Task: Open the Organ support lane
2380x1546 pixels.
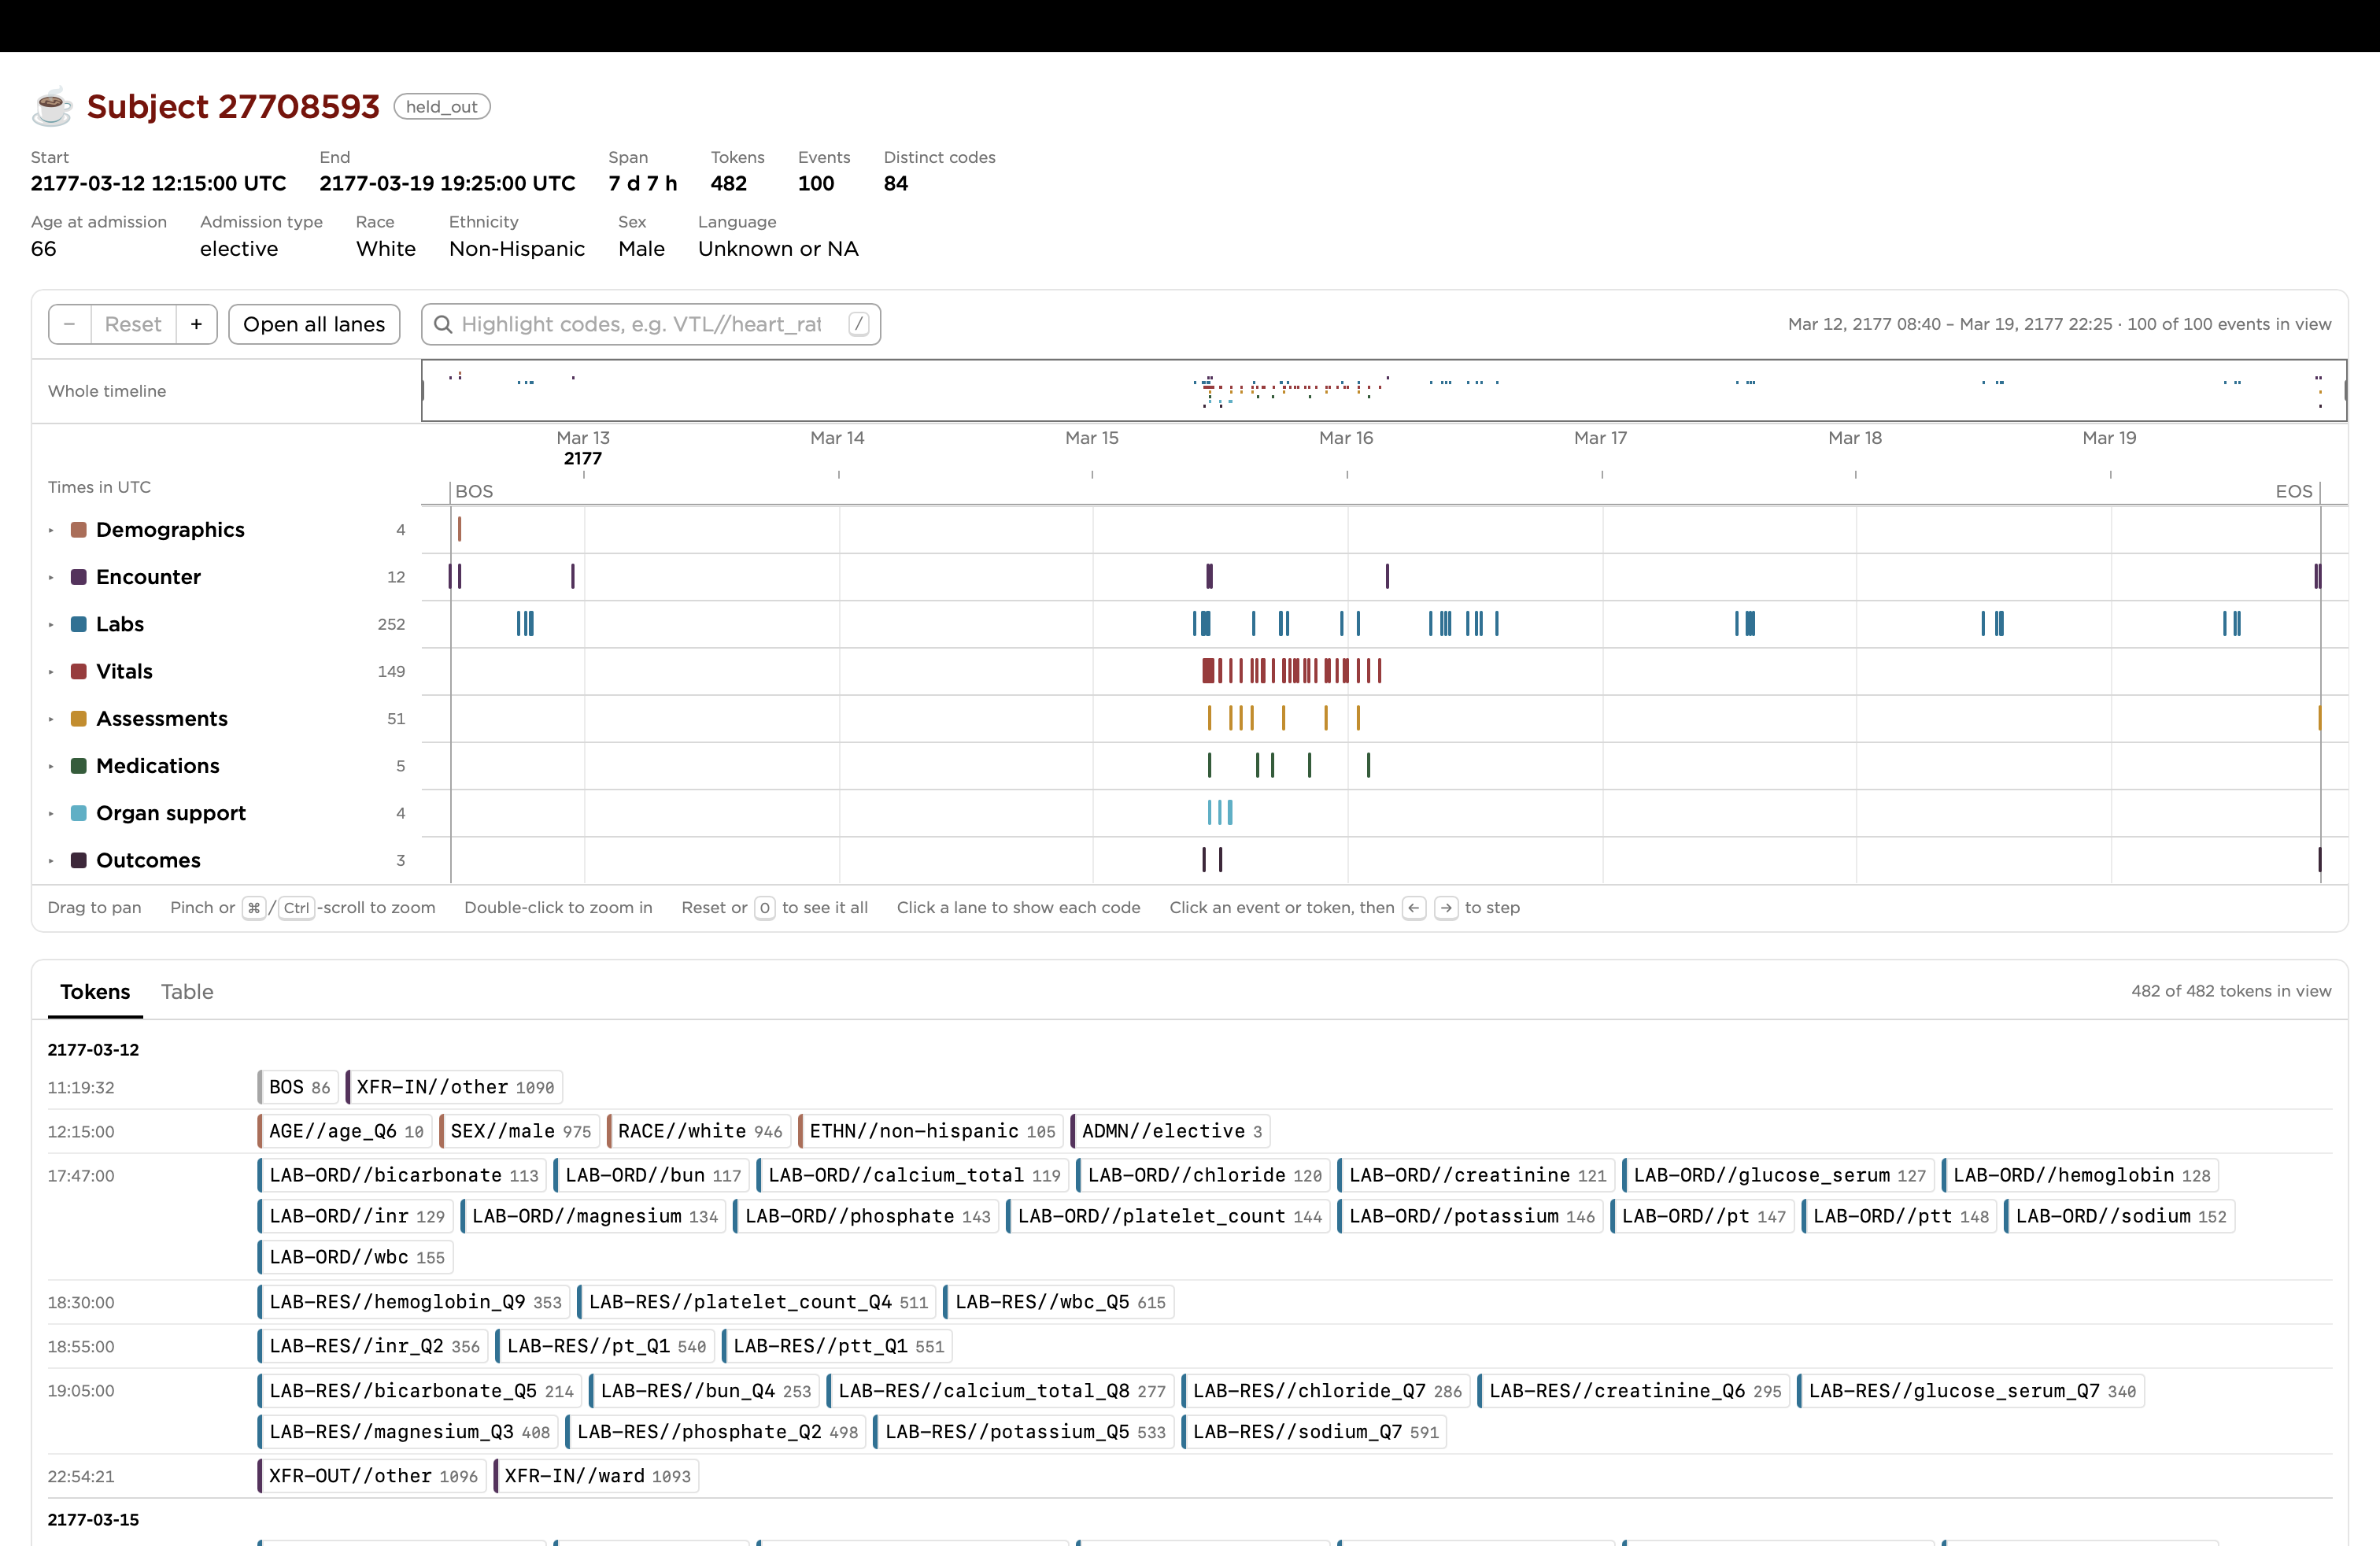Action: pos(51,813)
